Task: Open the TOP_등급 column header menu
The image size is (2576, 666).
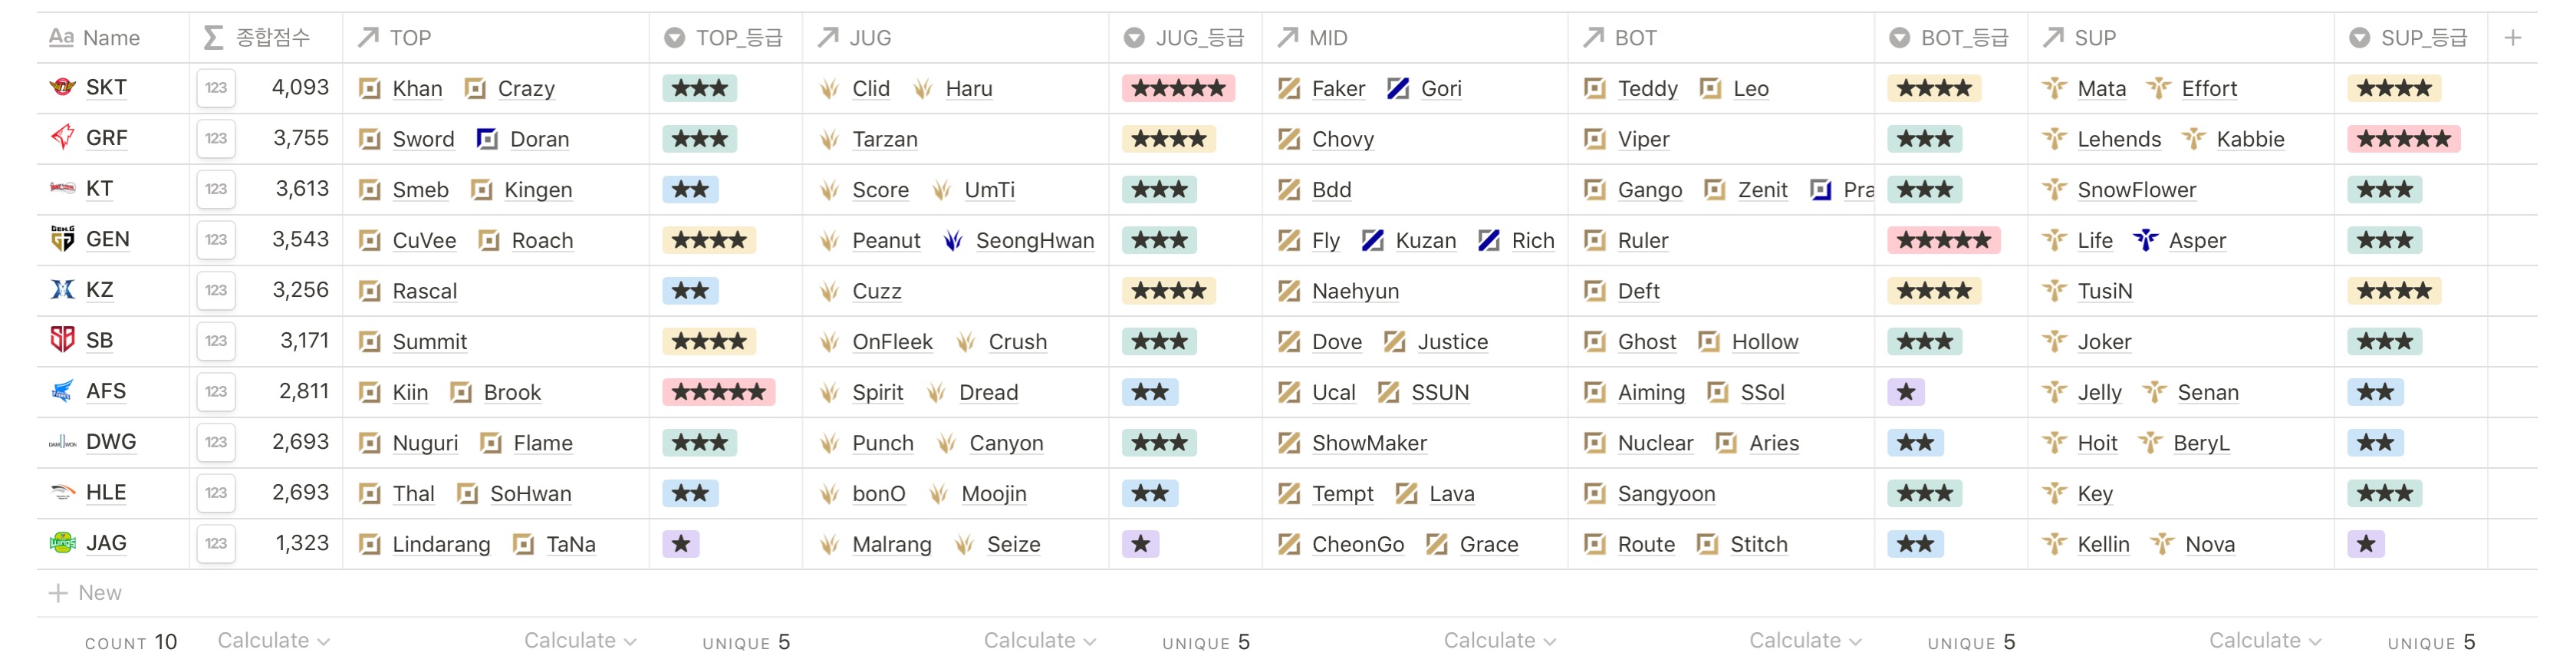Action: pyautogui.click(x=726, y=38)
